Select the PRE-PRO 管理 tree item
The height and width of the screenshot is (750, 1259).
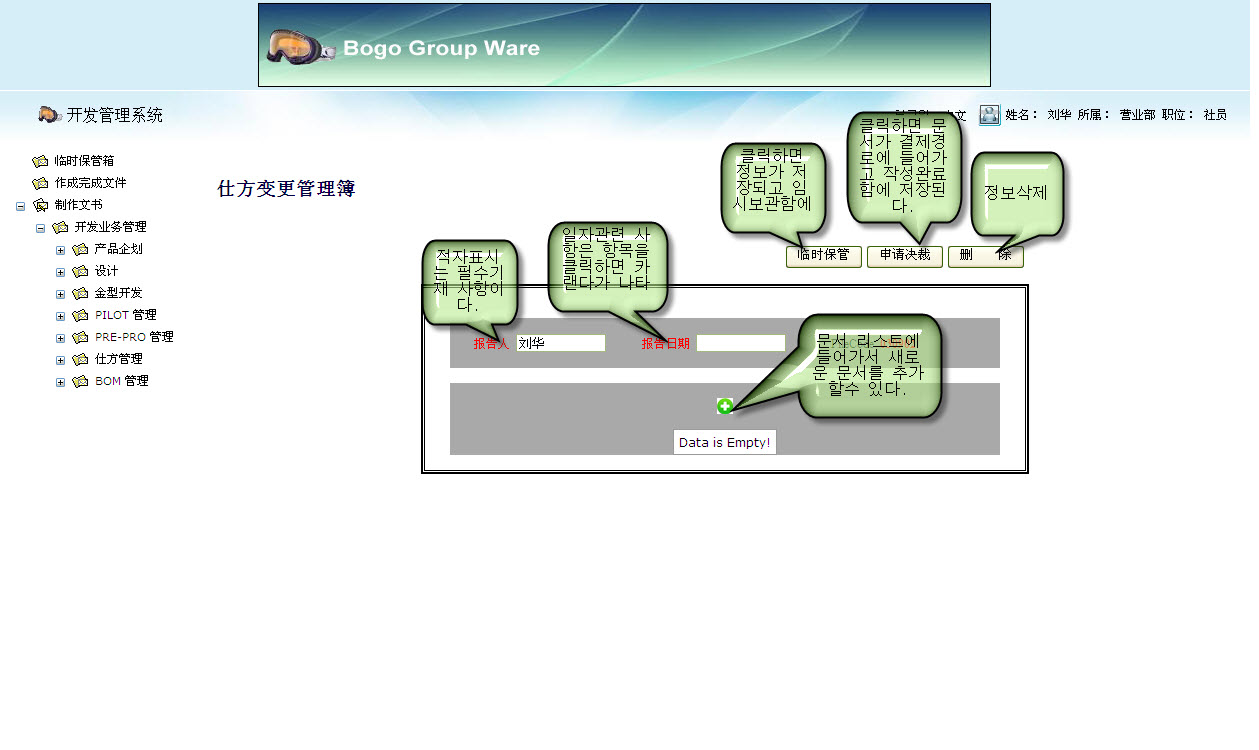coord(134,337)
